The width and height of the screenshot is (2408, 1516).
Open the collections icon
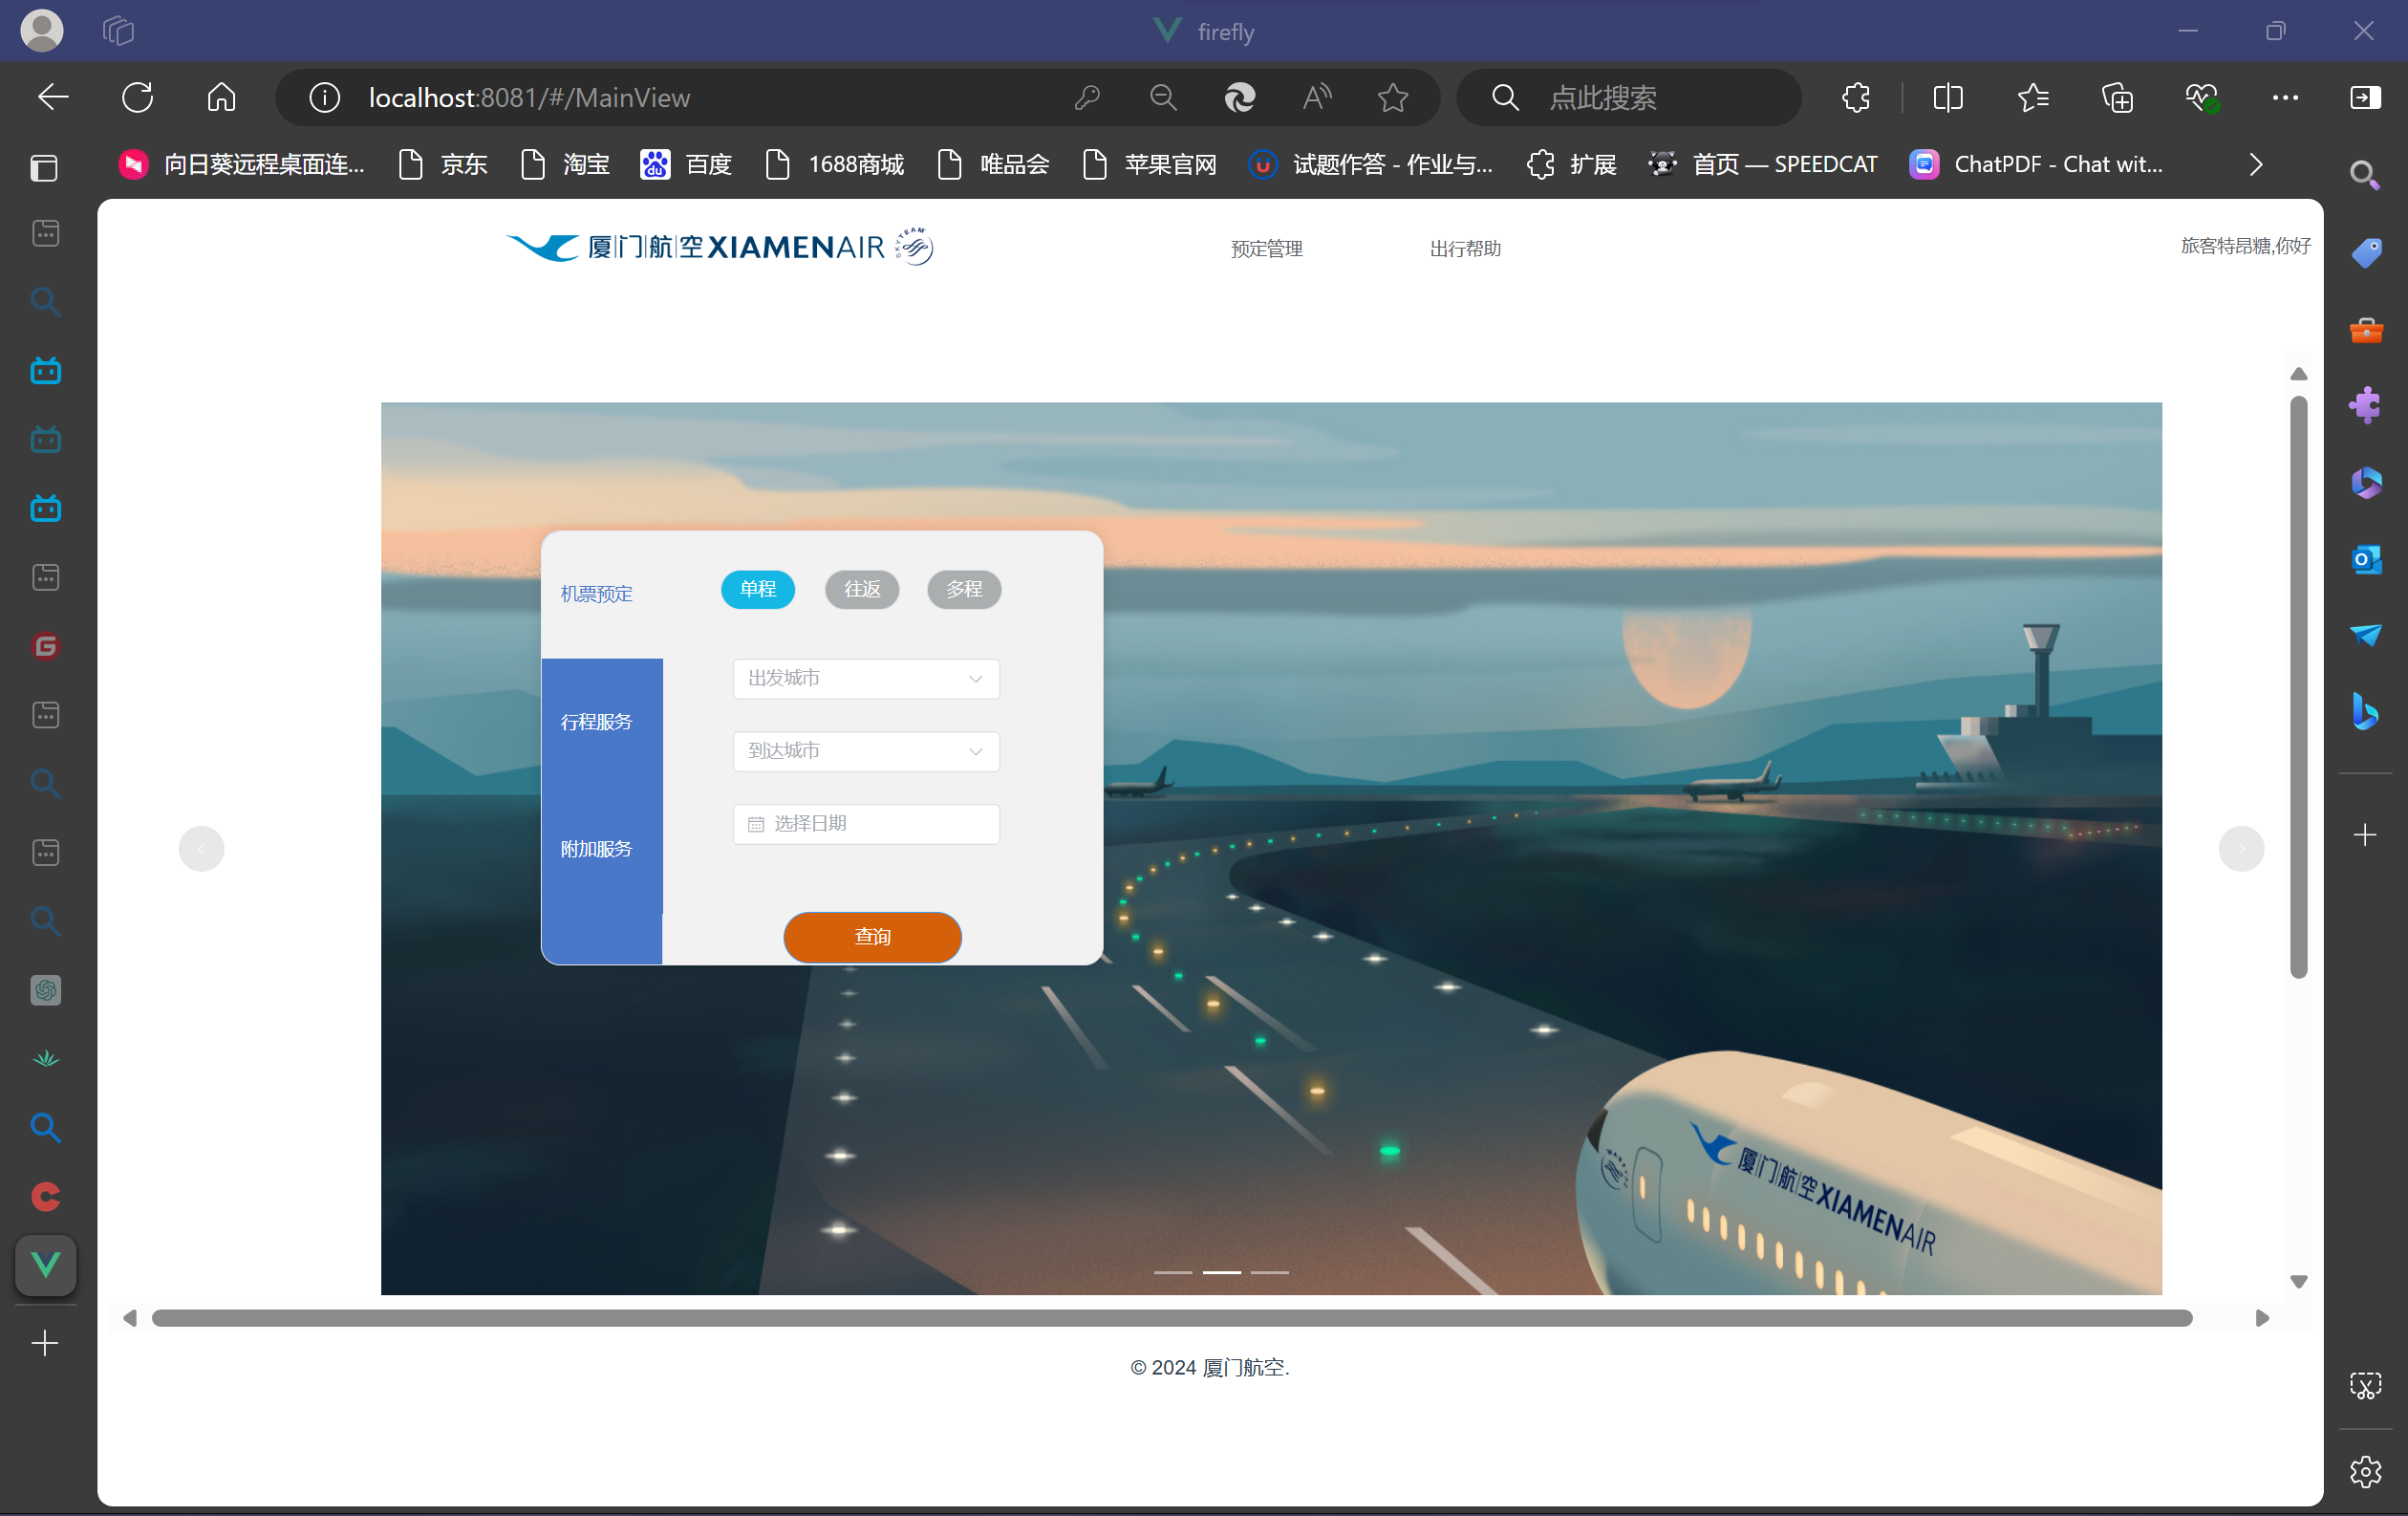[2117, 97]
